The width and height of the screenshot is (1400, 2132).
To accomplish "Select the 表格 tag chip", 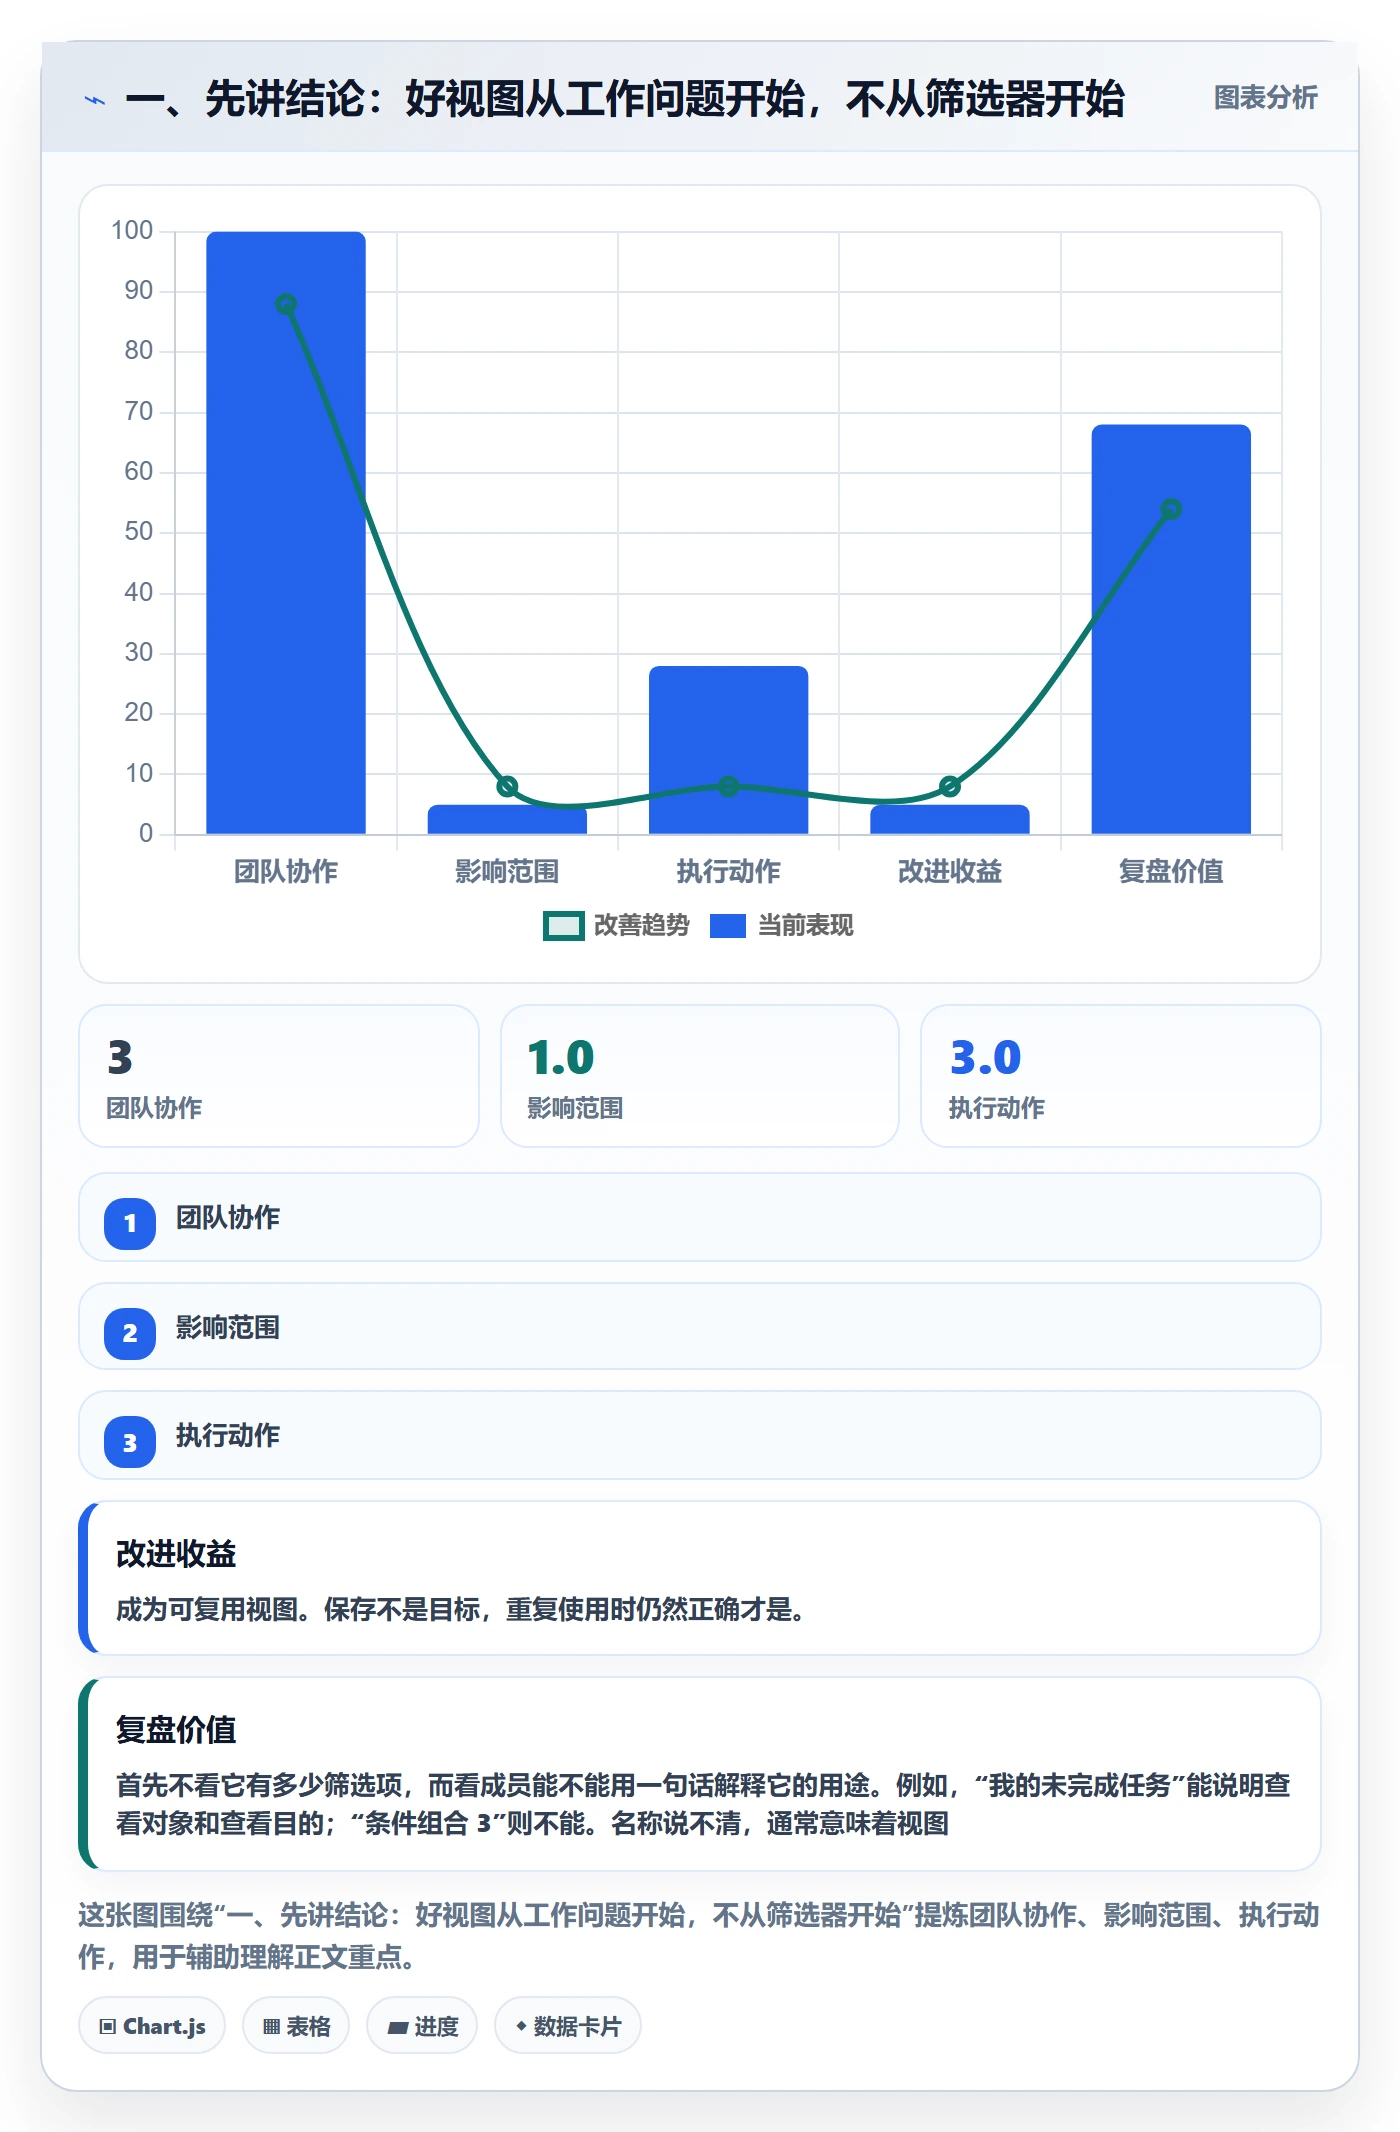I will tap(296, 2026).
